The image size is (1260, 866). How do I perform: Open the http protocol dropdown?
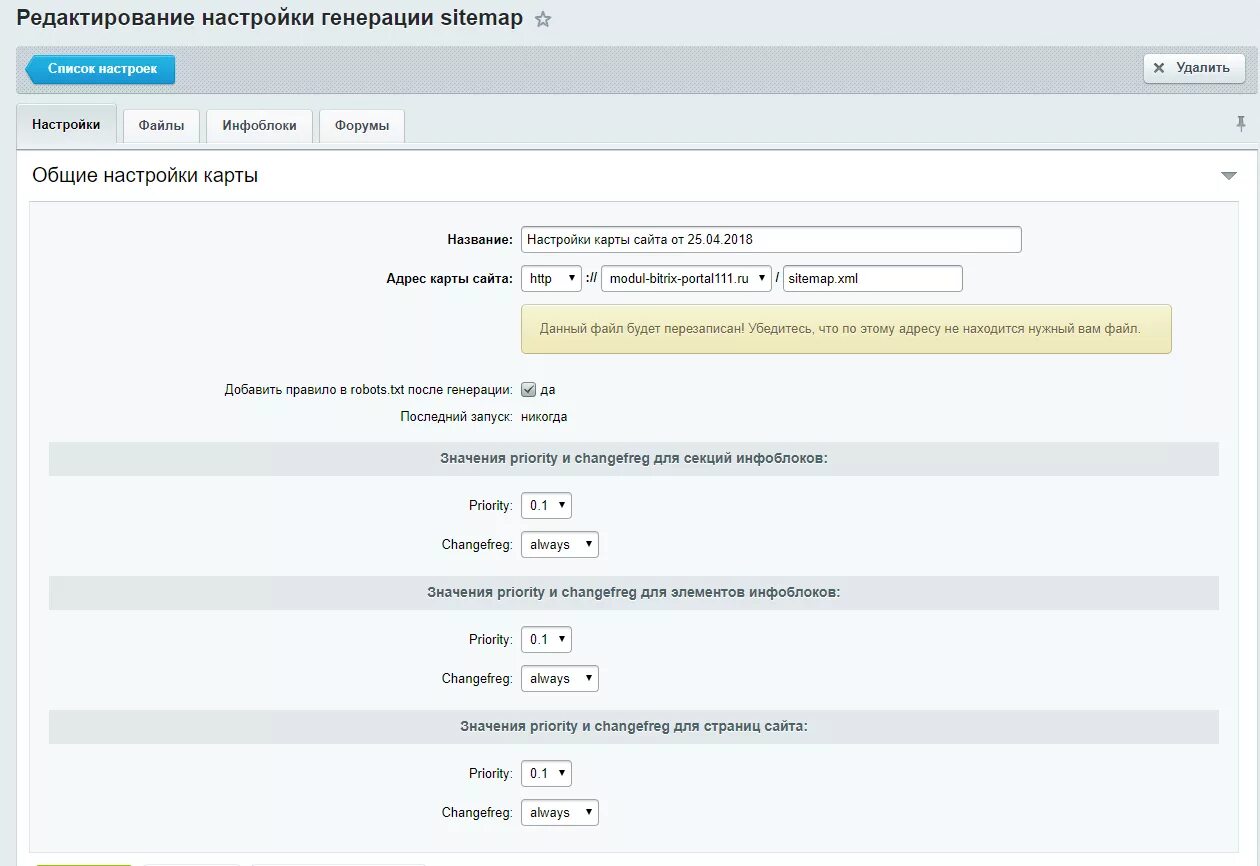(x=551, y=279)
